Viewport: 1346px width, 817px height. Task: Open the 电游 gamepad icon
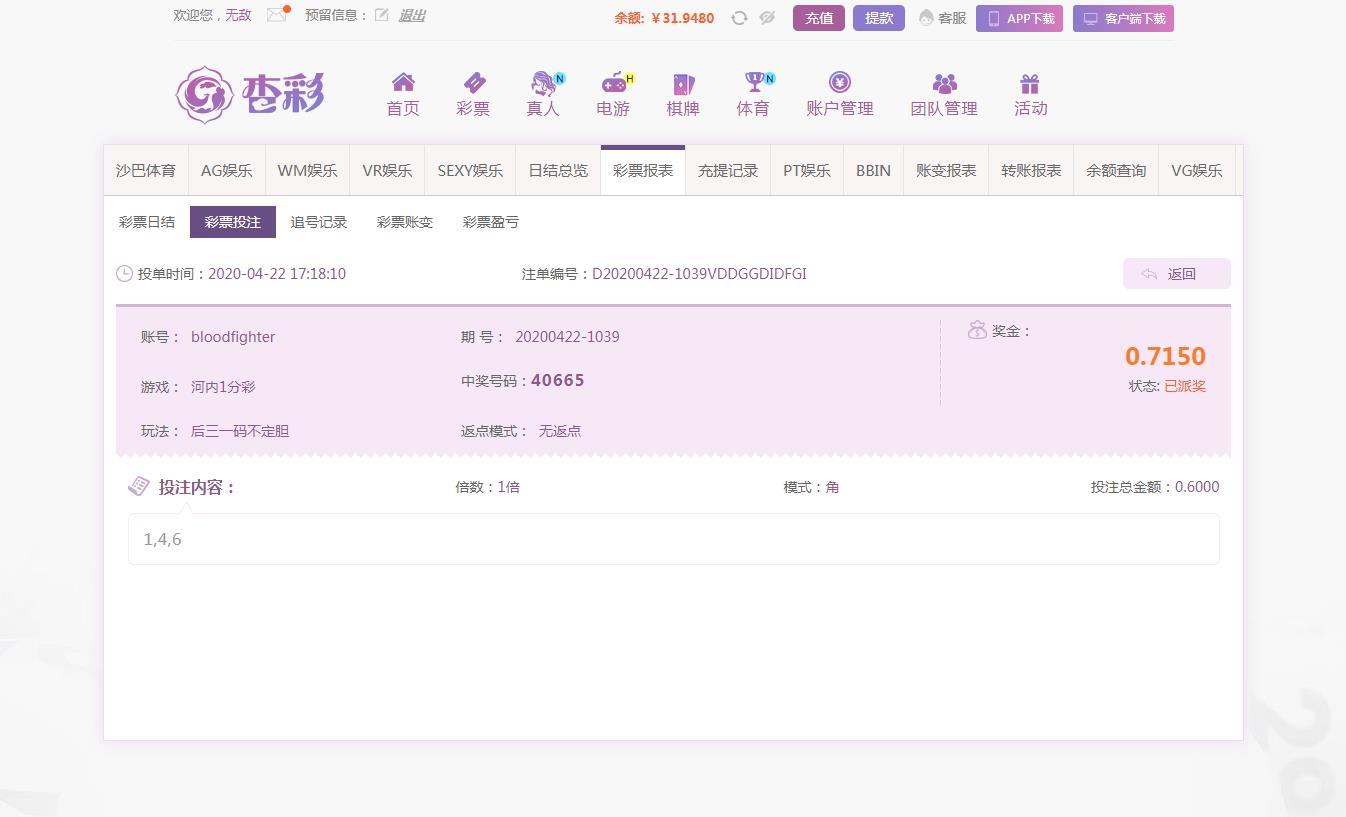tap(613, 83)
